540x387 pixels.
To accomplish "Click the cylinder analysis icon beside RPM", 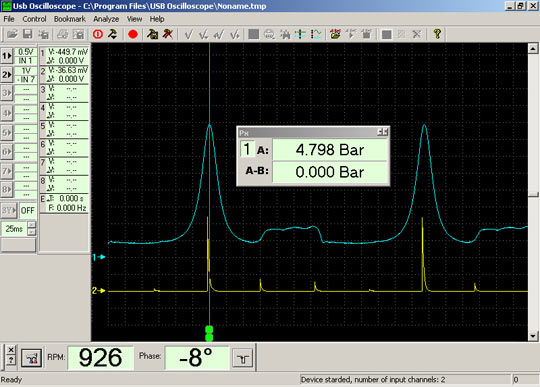I will point(32,358).
